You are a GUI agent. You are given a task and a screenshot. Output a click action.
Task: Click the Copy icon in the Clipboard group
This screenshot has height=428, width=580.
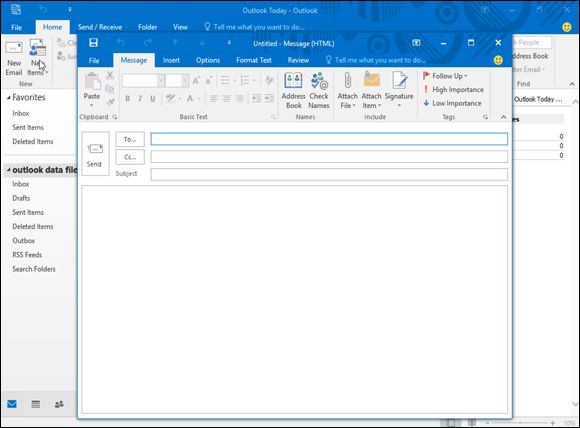tap(110, 89)
